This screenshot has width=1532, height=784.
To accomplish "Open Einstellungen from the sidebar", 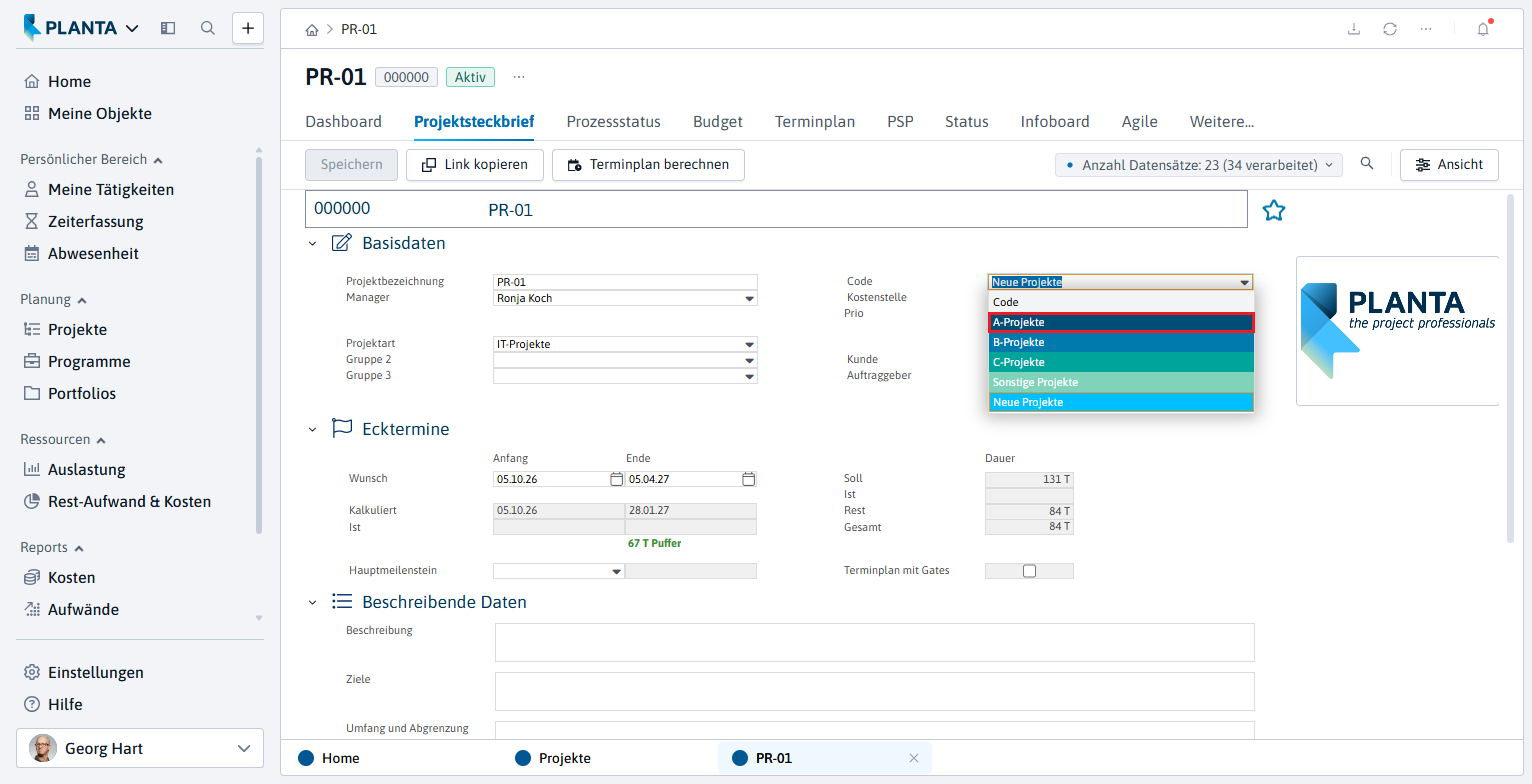I will tap(84, 673).
